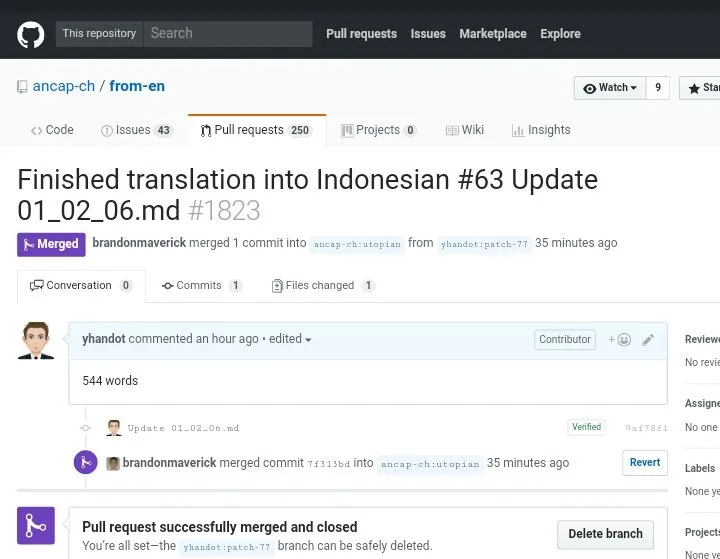
Task: Click the purple Merged status badge
Action: 51,244
